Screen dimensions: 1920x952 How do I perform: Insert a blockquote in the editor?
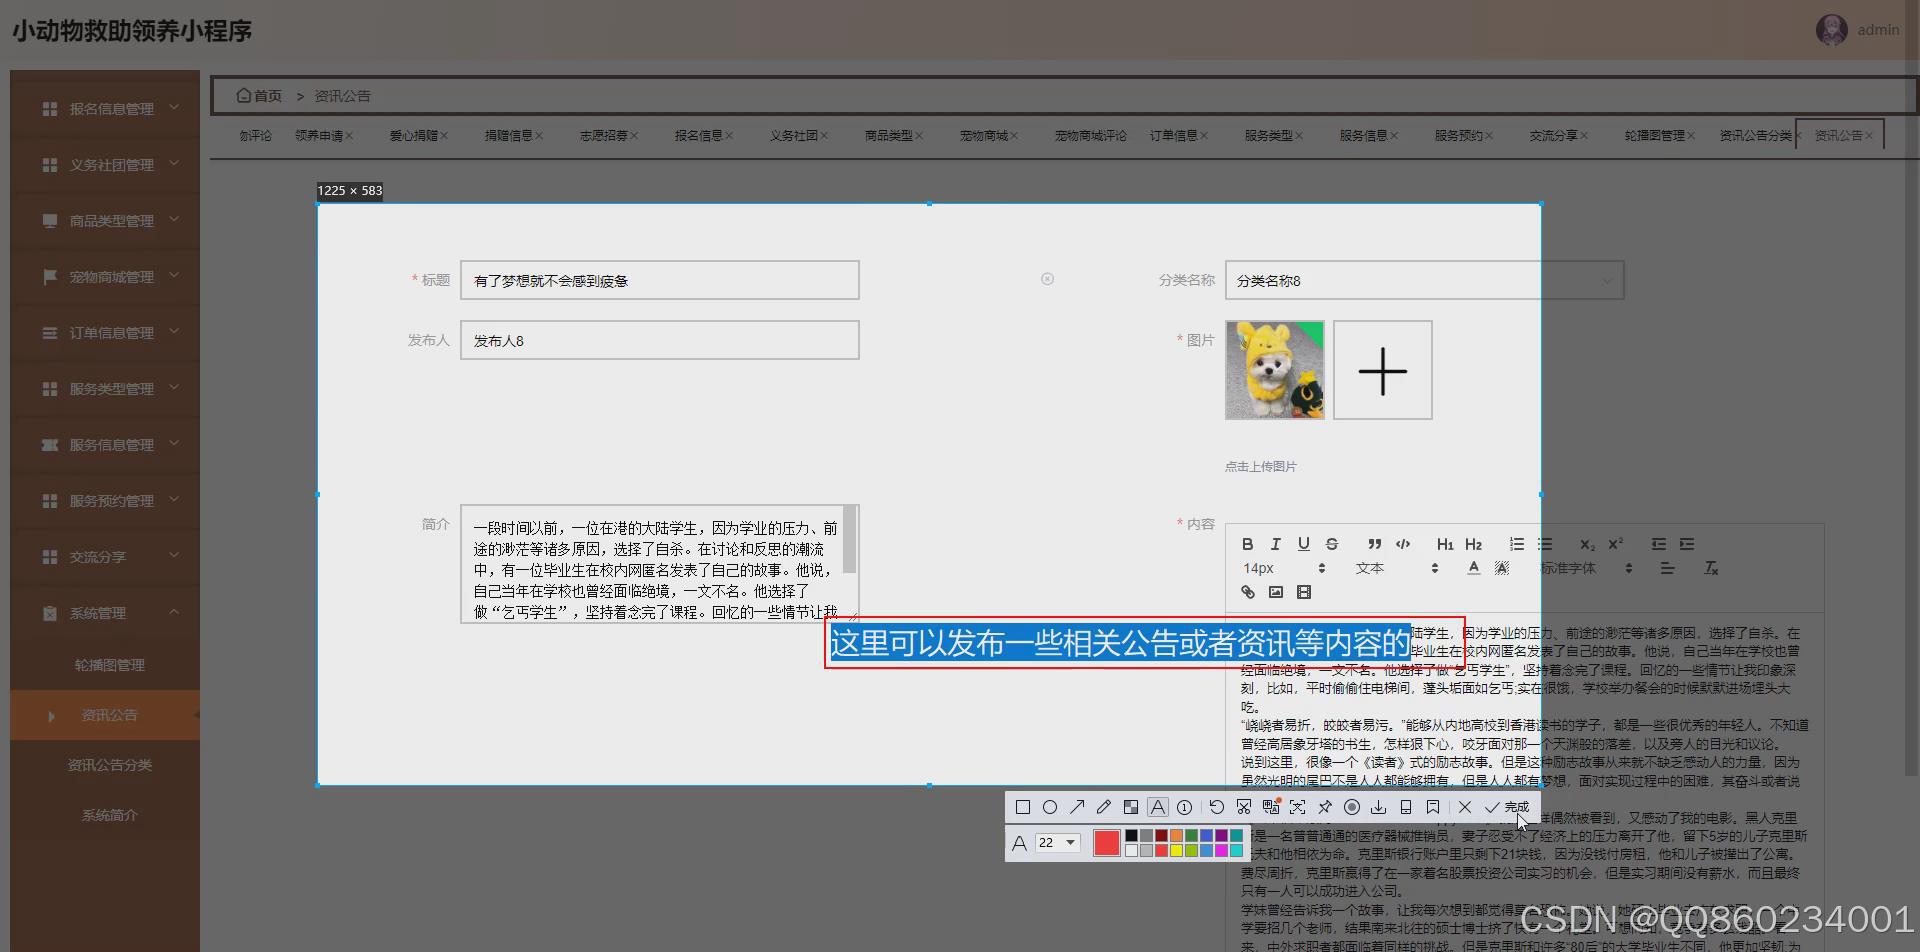(x=1375, y=544)
